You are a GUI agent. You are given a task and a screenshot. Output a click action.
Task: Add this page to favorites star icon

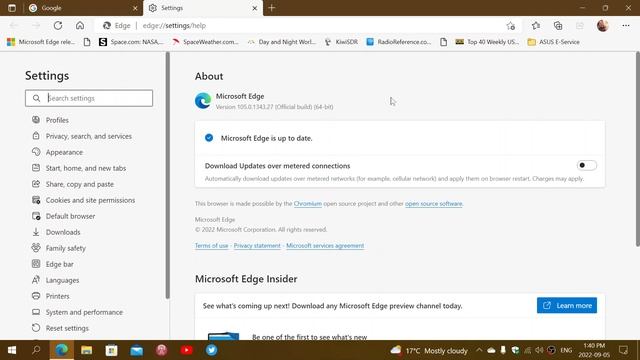pos(511,26)
